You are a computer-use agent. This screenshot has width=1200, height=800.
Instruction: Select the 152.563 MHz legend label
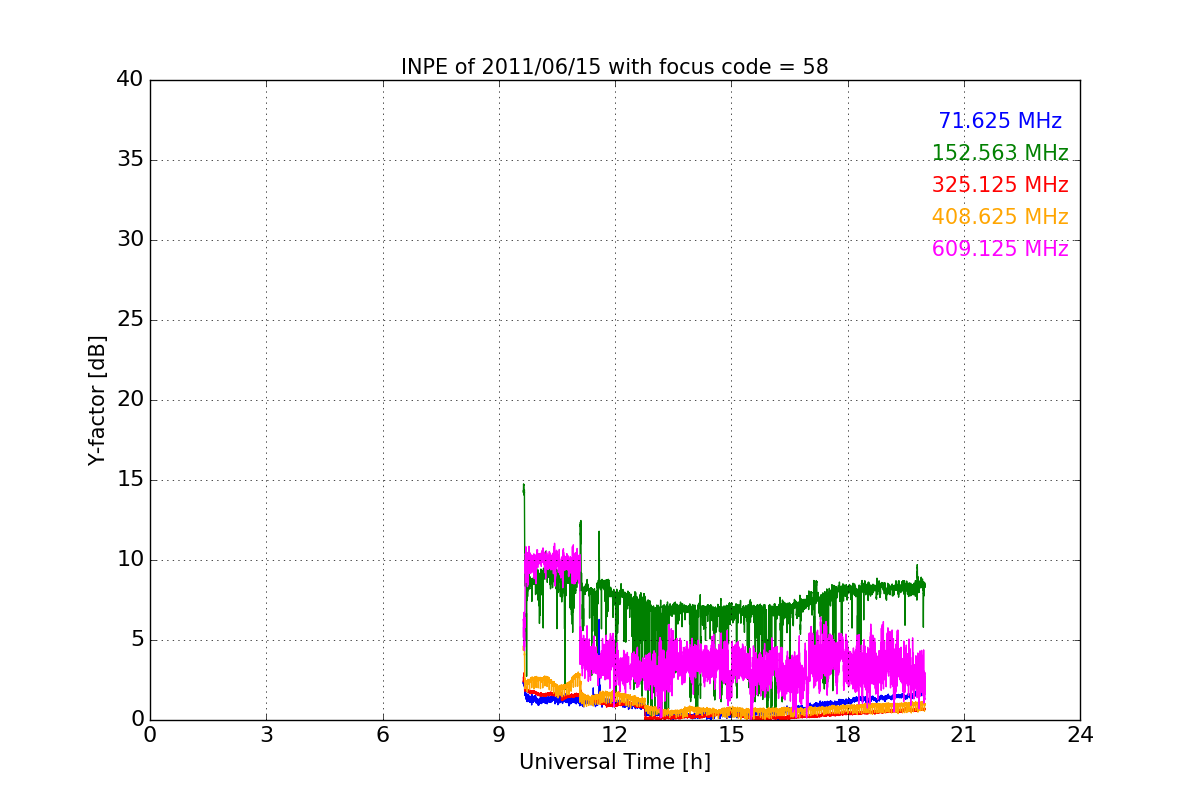point(1000,153)
